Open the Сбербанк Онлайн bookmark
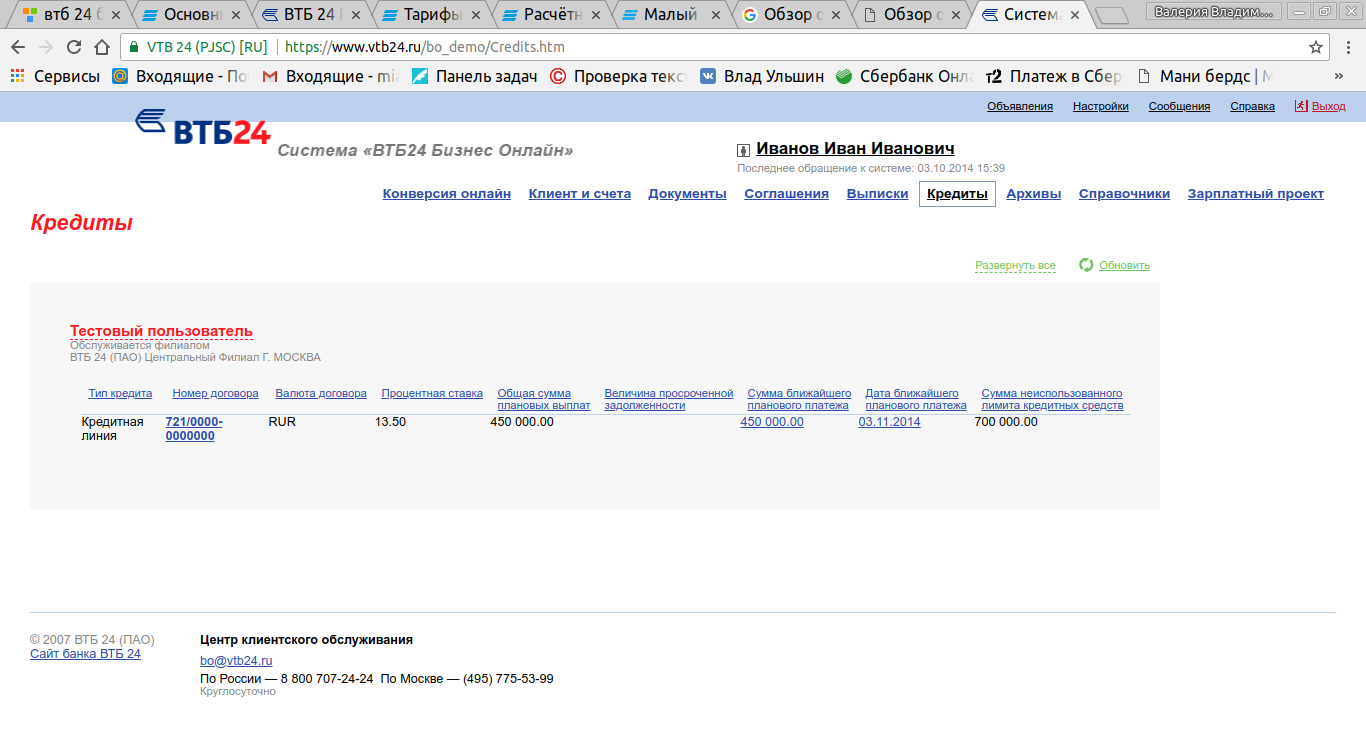Viewport: 1366px width, 738px height. 904,76
